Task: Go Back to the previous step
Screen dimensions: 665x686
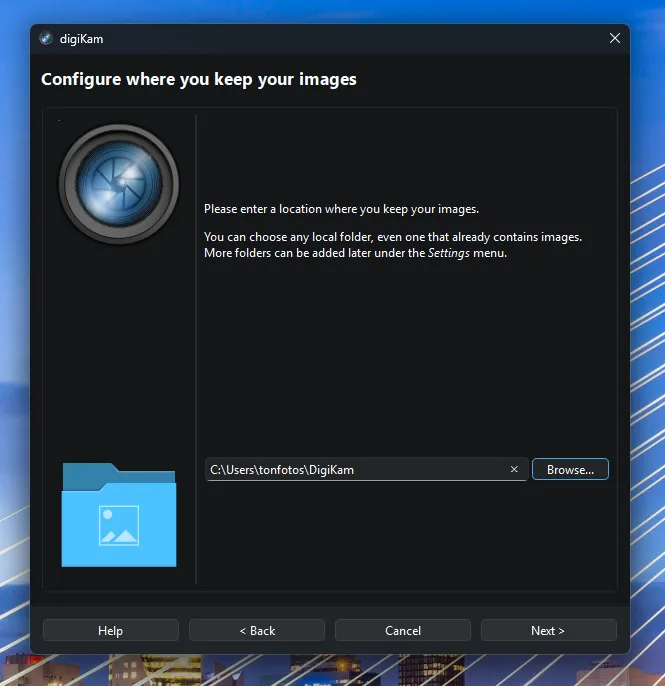Action: click(257, 630)
